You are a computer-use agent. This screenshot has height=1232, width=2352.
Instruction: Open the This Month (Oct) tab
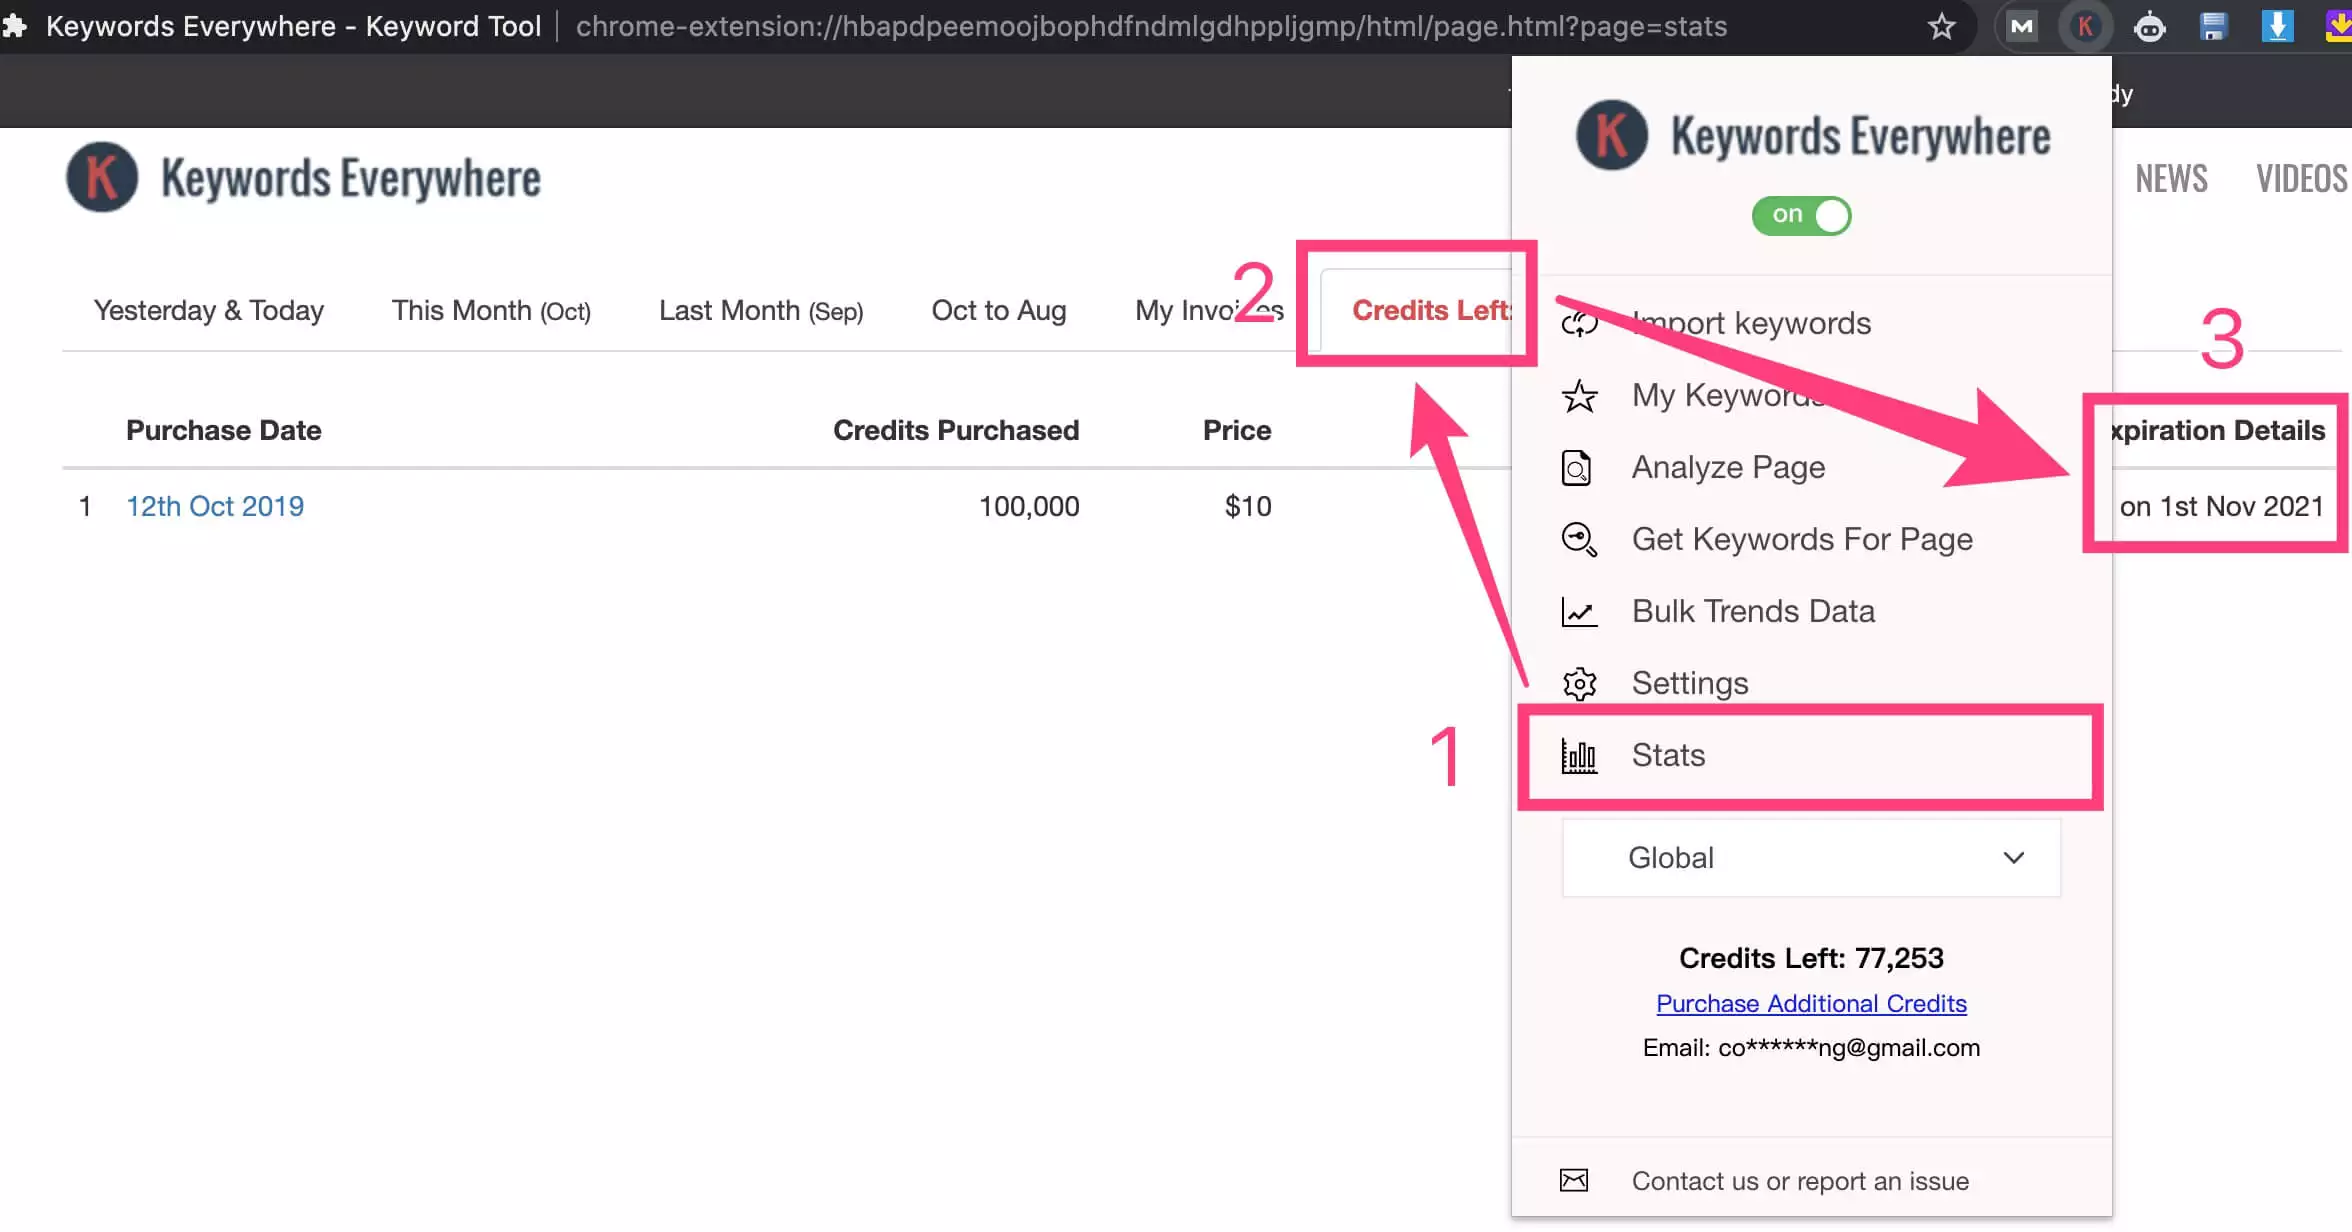(491, 310)
